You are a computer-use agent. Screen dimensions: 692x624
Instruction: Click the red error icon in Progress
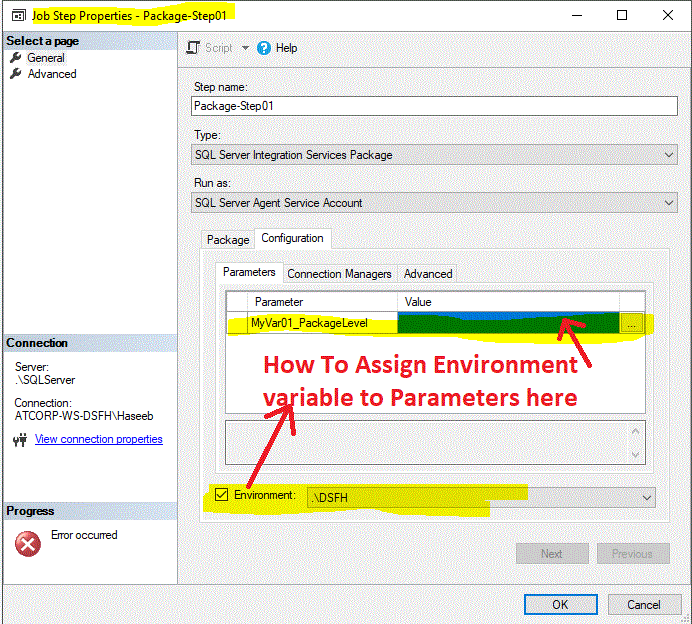pos(28,544)
